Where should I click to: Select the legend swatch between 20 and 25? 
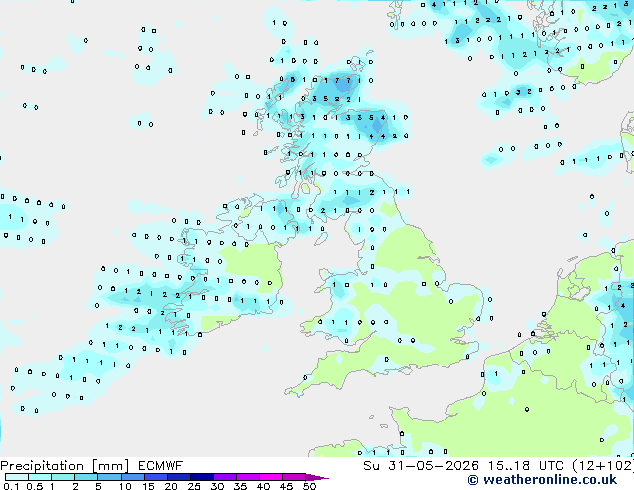click(x=179, y=477)
